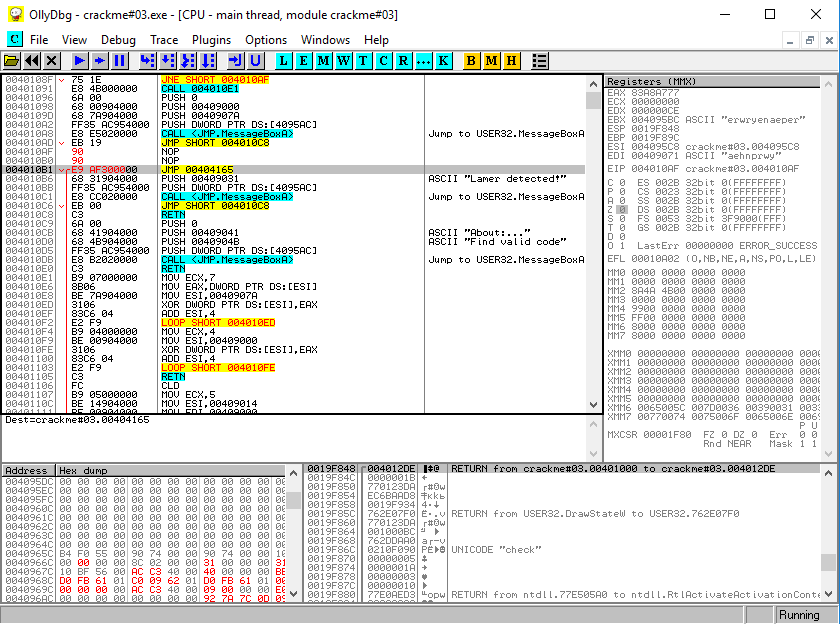Viewport: 840px width, 624px height.
Task: Restore the inner CPU child window
Action: (x=809, y=40)
